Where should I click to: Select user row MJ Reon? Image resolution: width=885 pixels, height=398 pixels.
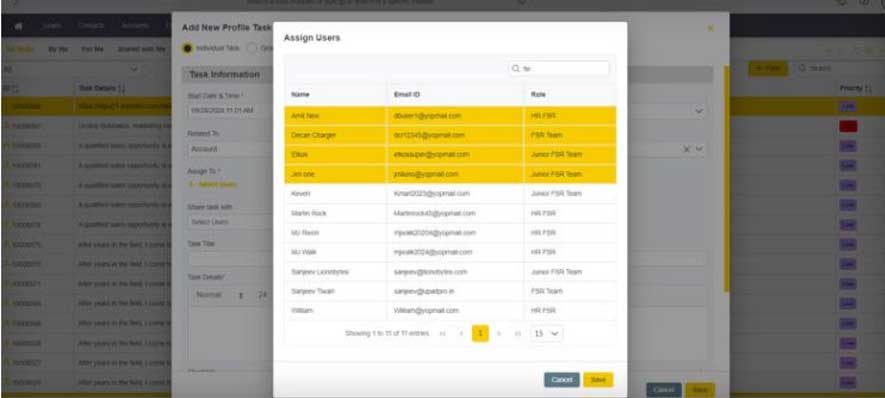[450, 233]
